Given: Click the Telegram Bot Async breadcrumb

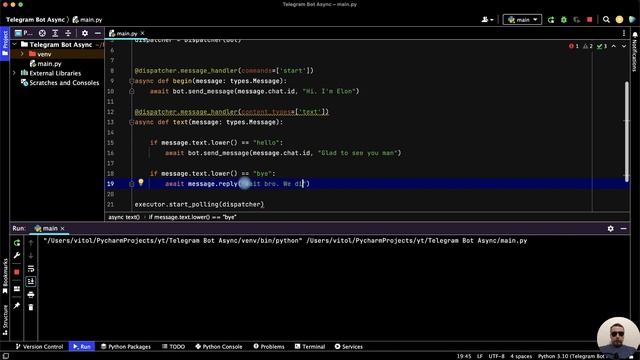Looking at the screenshot, I should [x=35, y=20].
